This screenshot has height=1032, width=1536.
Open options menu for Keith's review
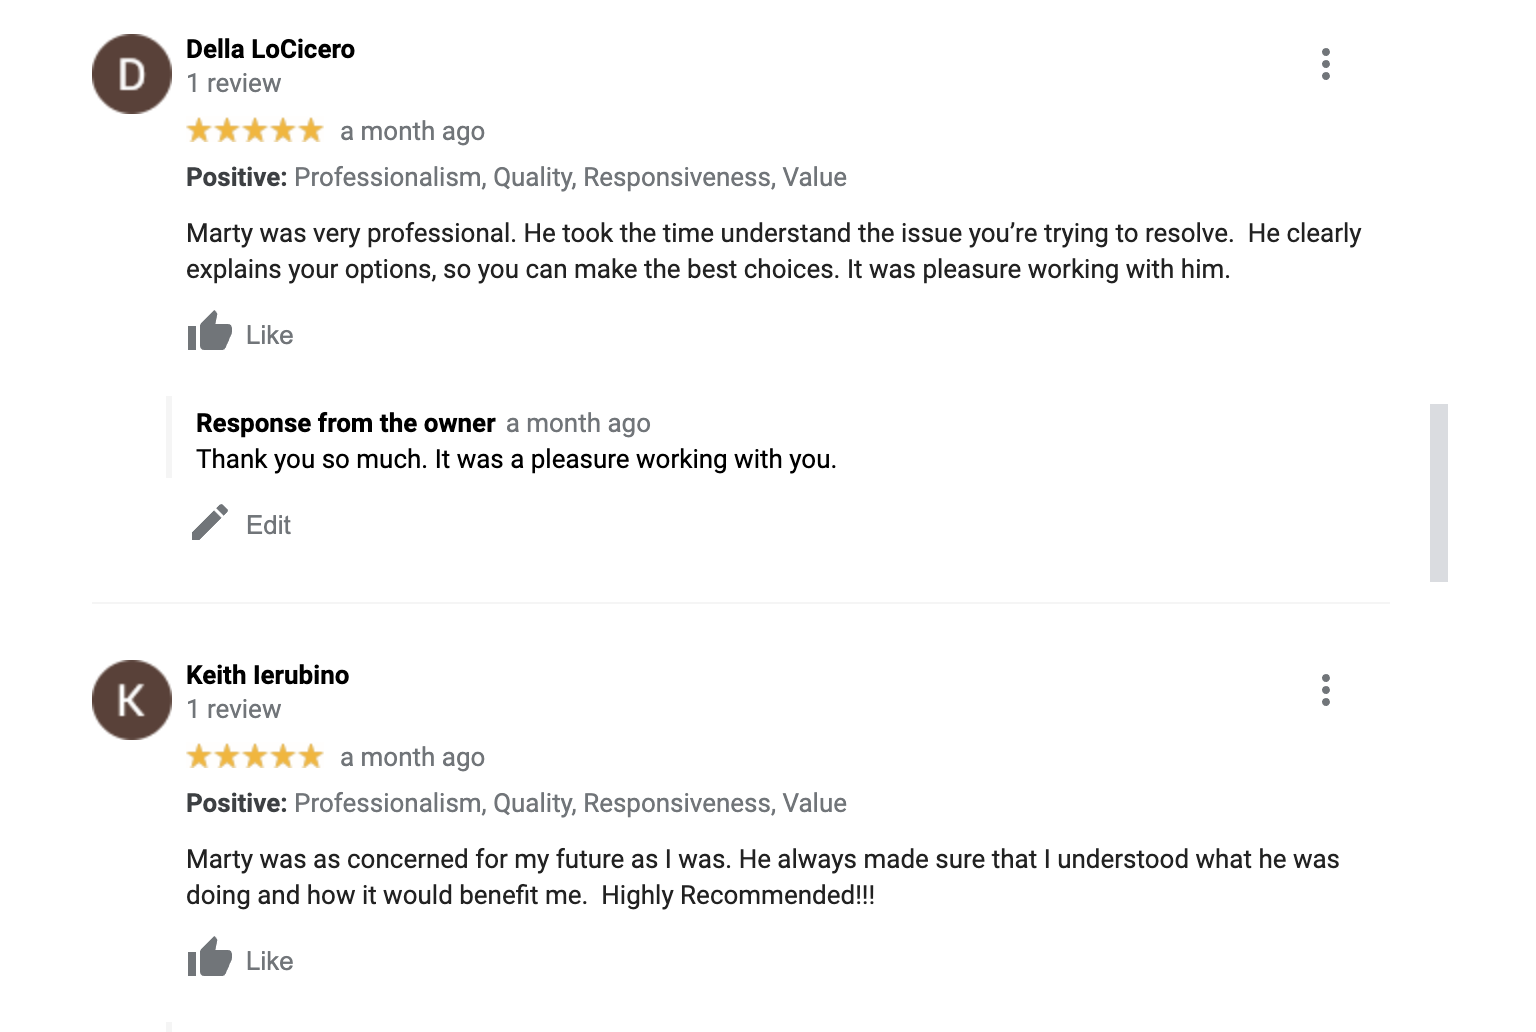[x=1326, y=690]
